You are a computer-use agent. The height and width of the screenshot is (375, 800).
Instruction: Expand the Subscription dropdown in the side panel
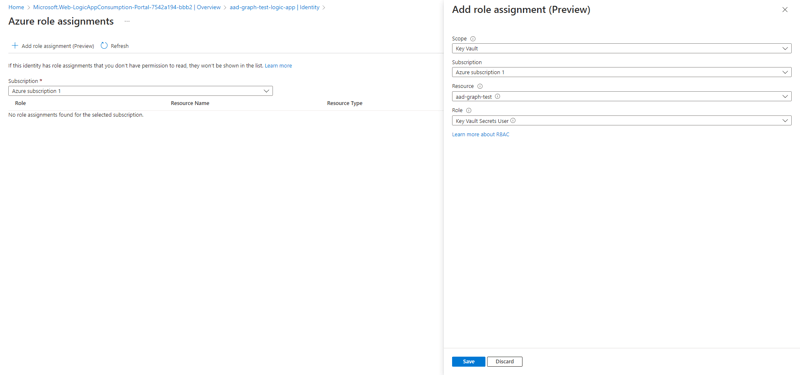621,72
